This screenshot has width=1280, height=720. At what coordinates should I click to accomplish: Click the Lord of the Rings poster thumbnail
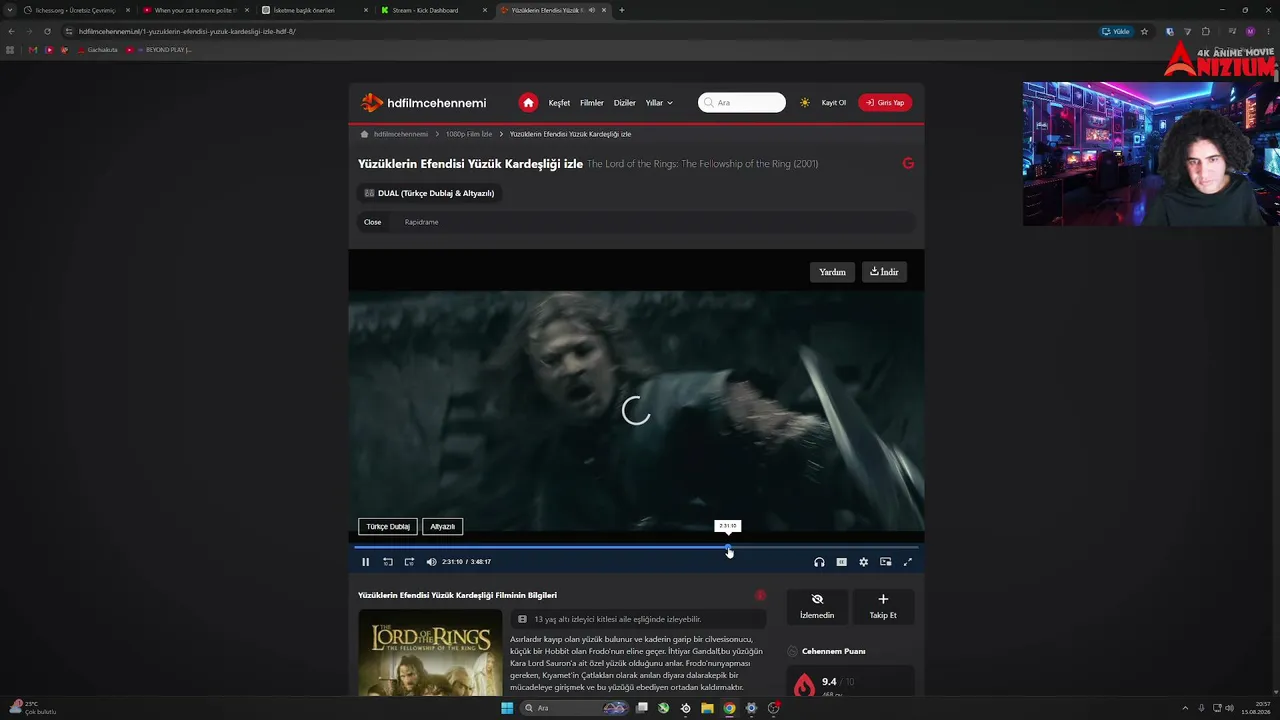click(430, 653)
